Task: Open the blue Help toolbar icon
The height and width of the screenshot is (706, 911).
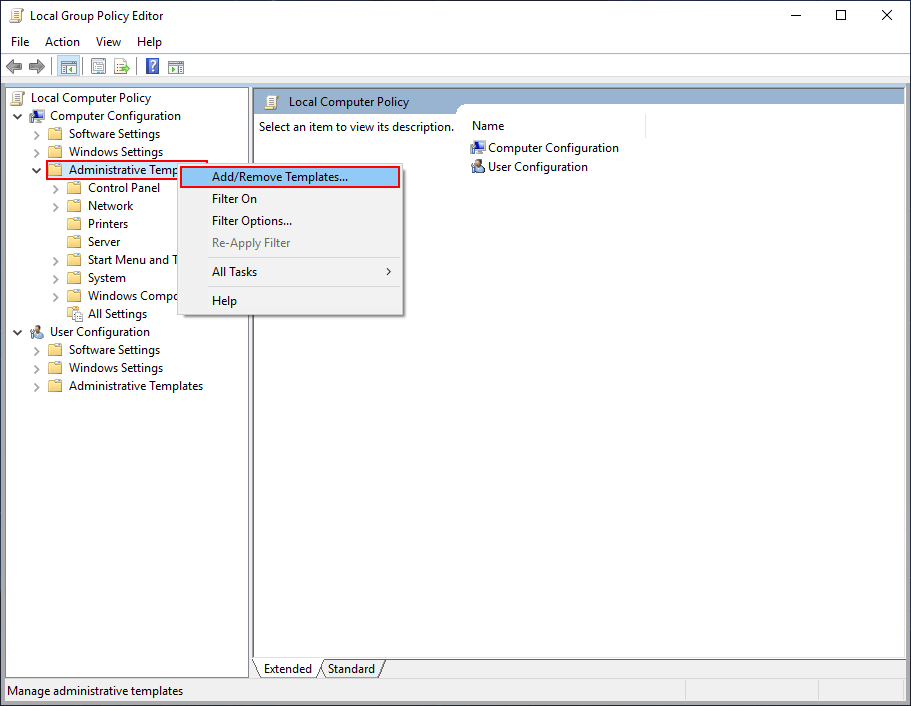Action: tap(152, 67)
